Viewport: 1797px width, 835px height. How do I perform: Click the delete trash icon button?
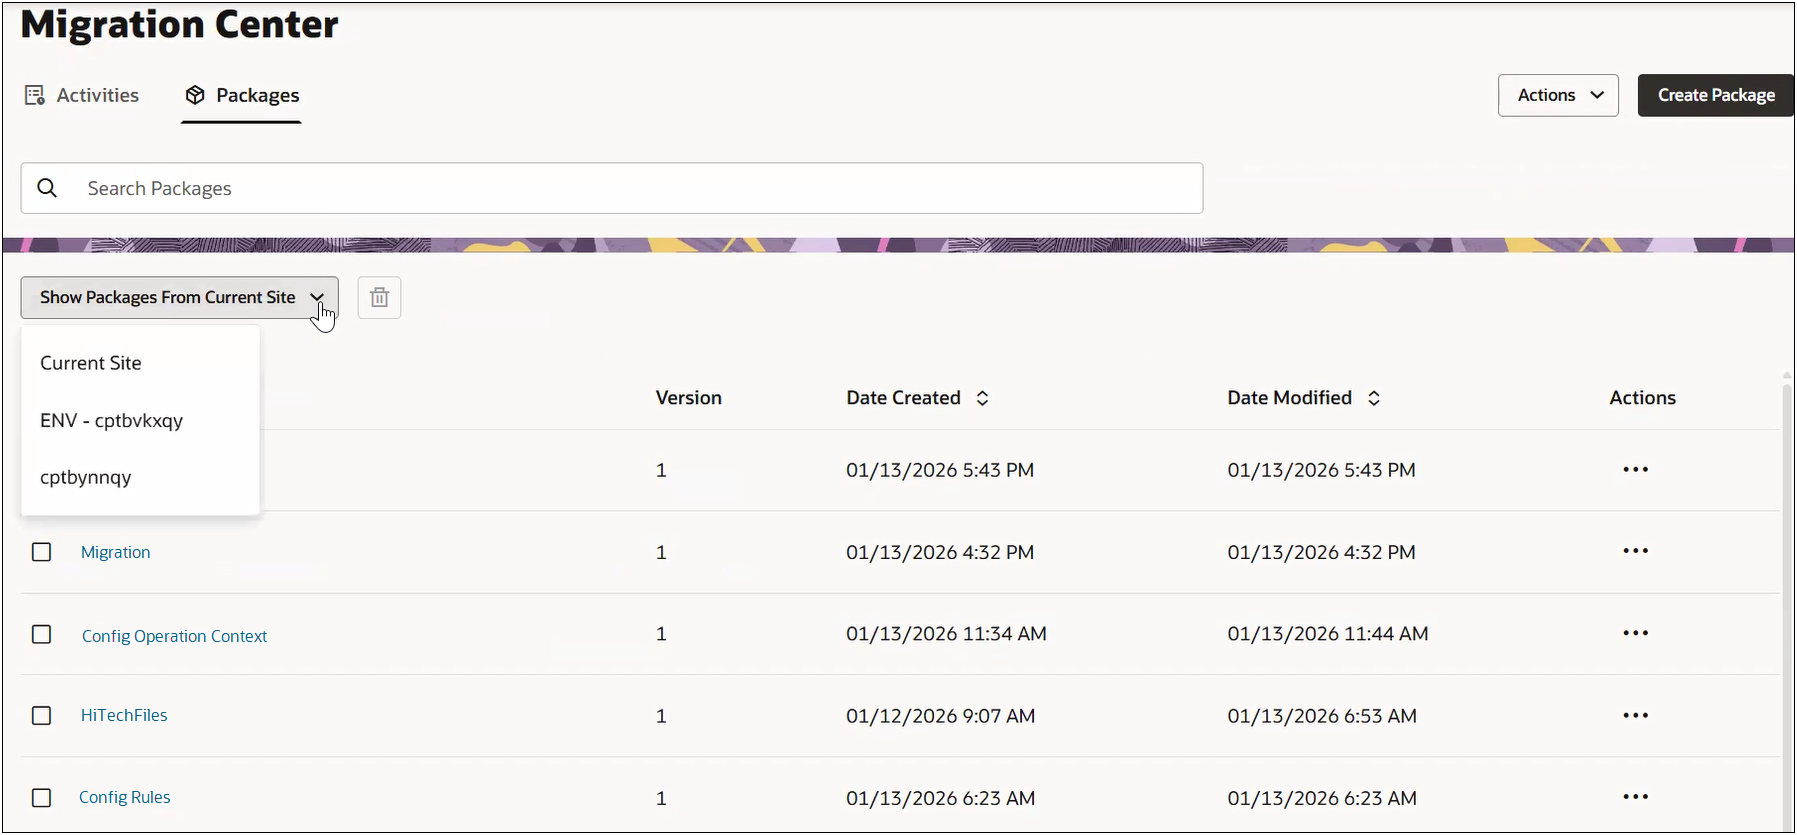(x=379, y=298)
